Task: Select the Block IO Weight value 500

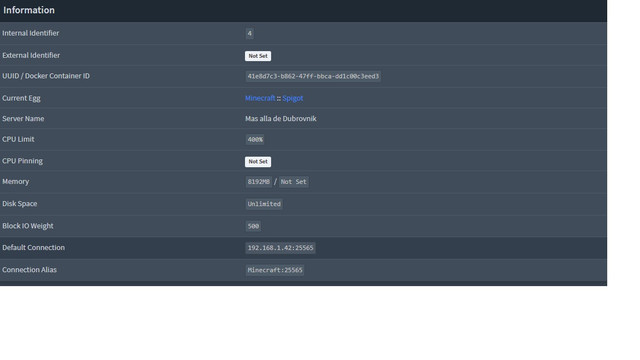Action: coord(253,226)
